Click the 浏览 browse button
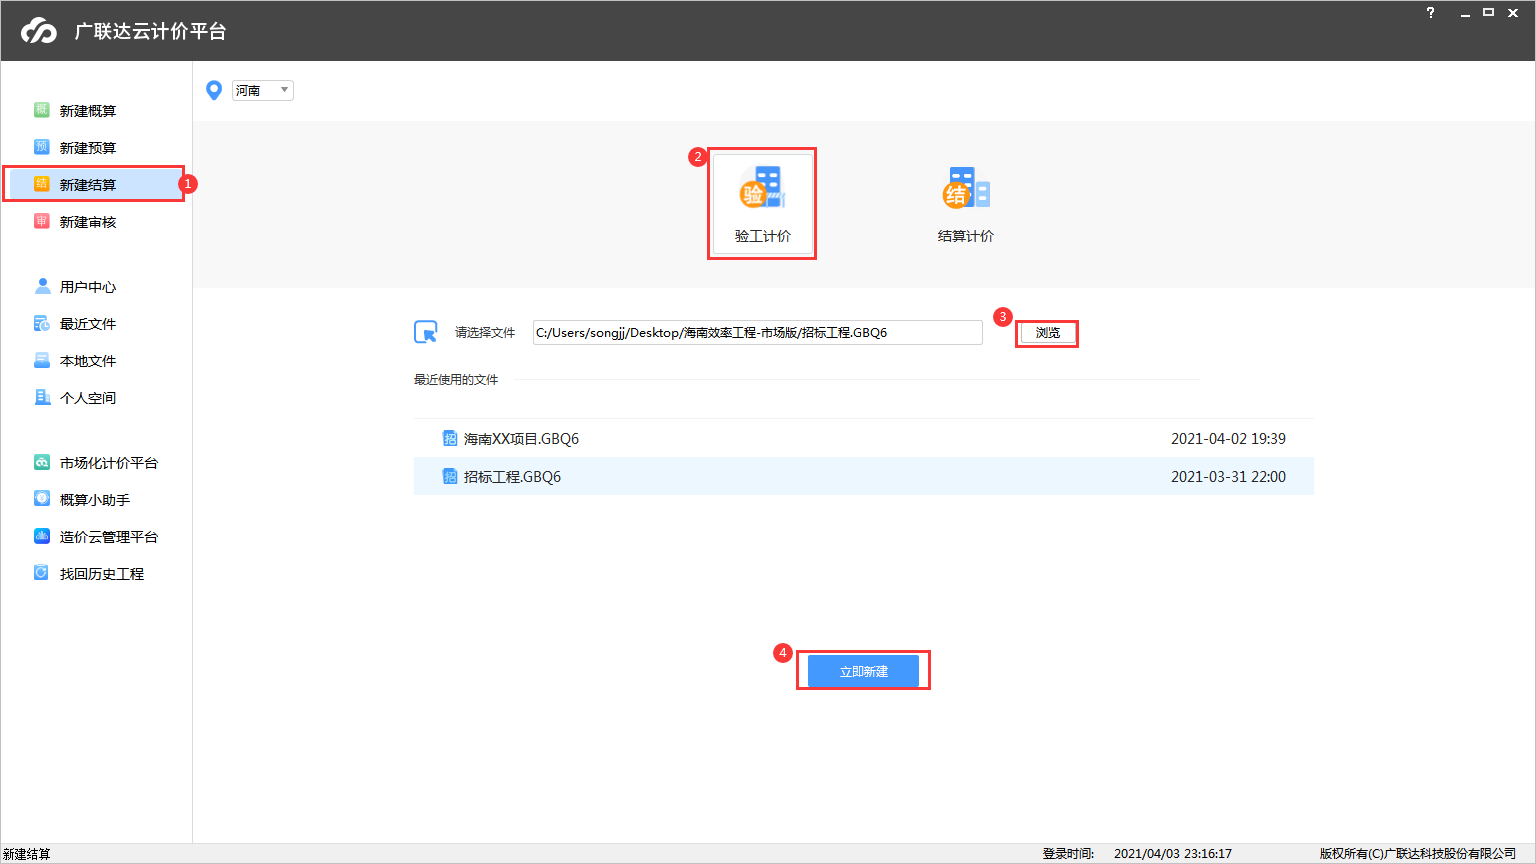Screen dimensions: 1536x864 pyautogui.click(x=1048, y=333)
